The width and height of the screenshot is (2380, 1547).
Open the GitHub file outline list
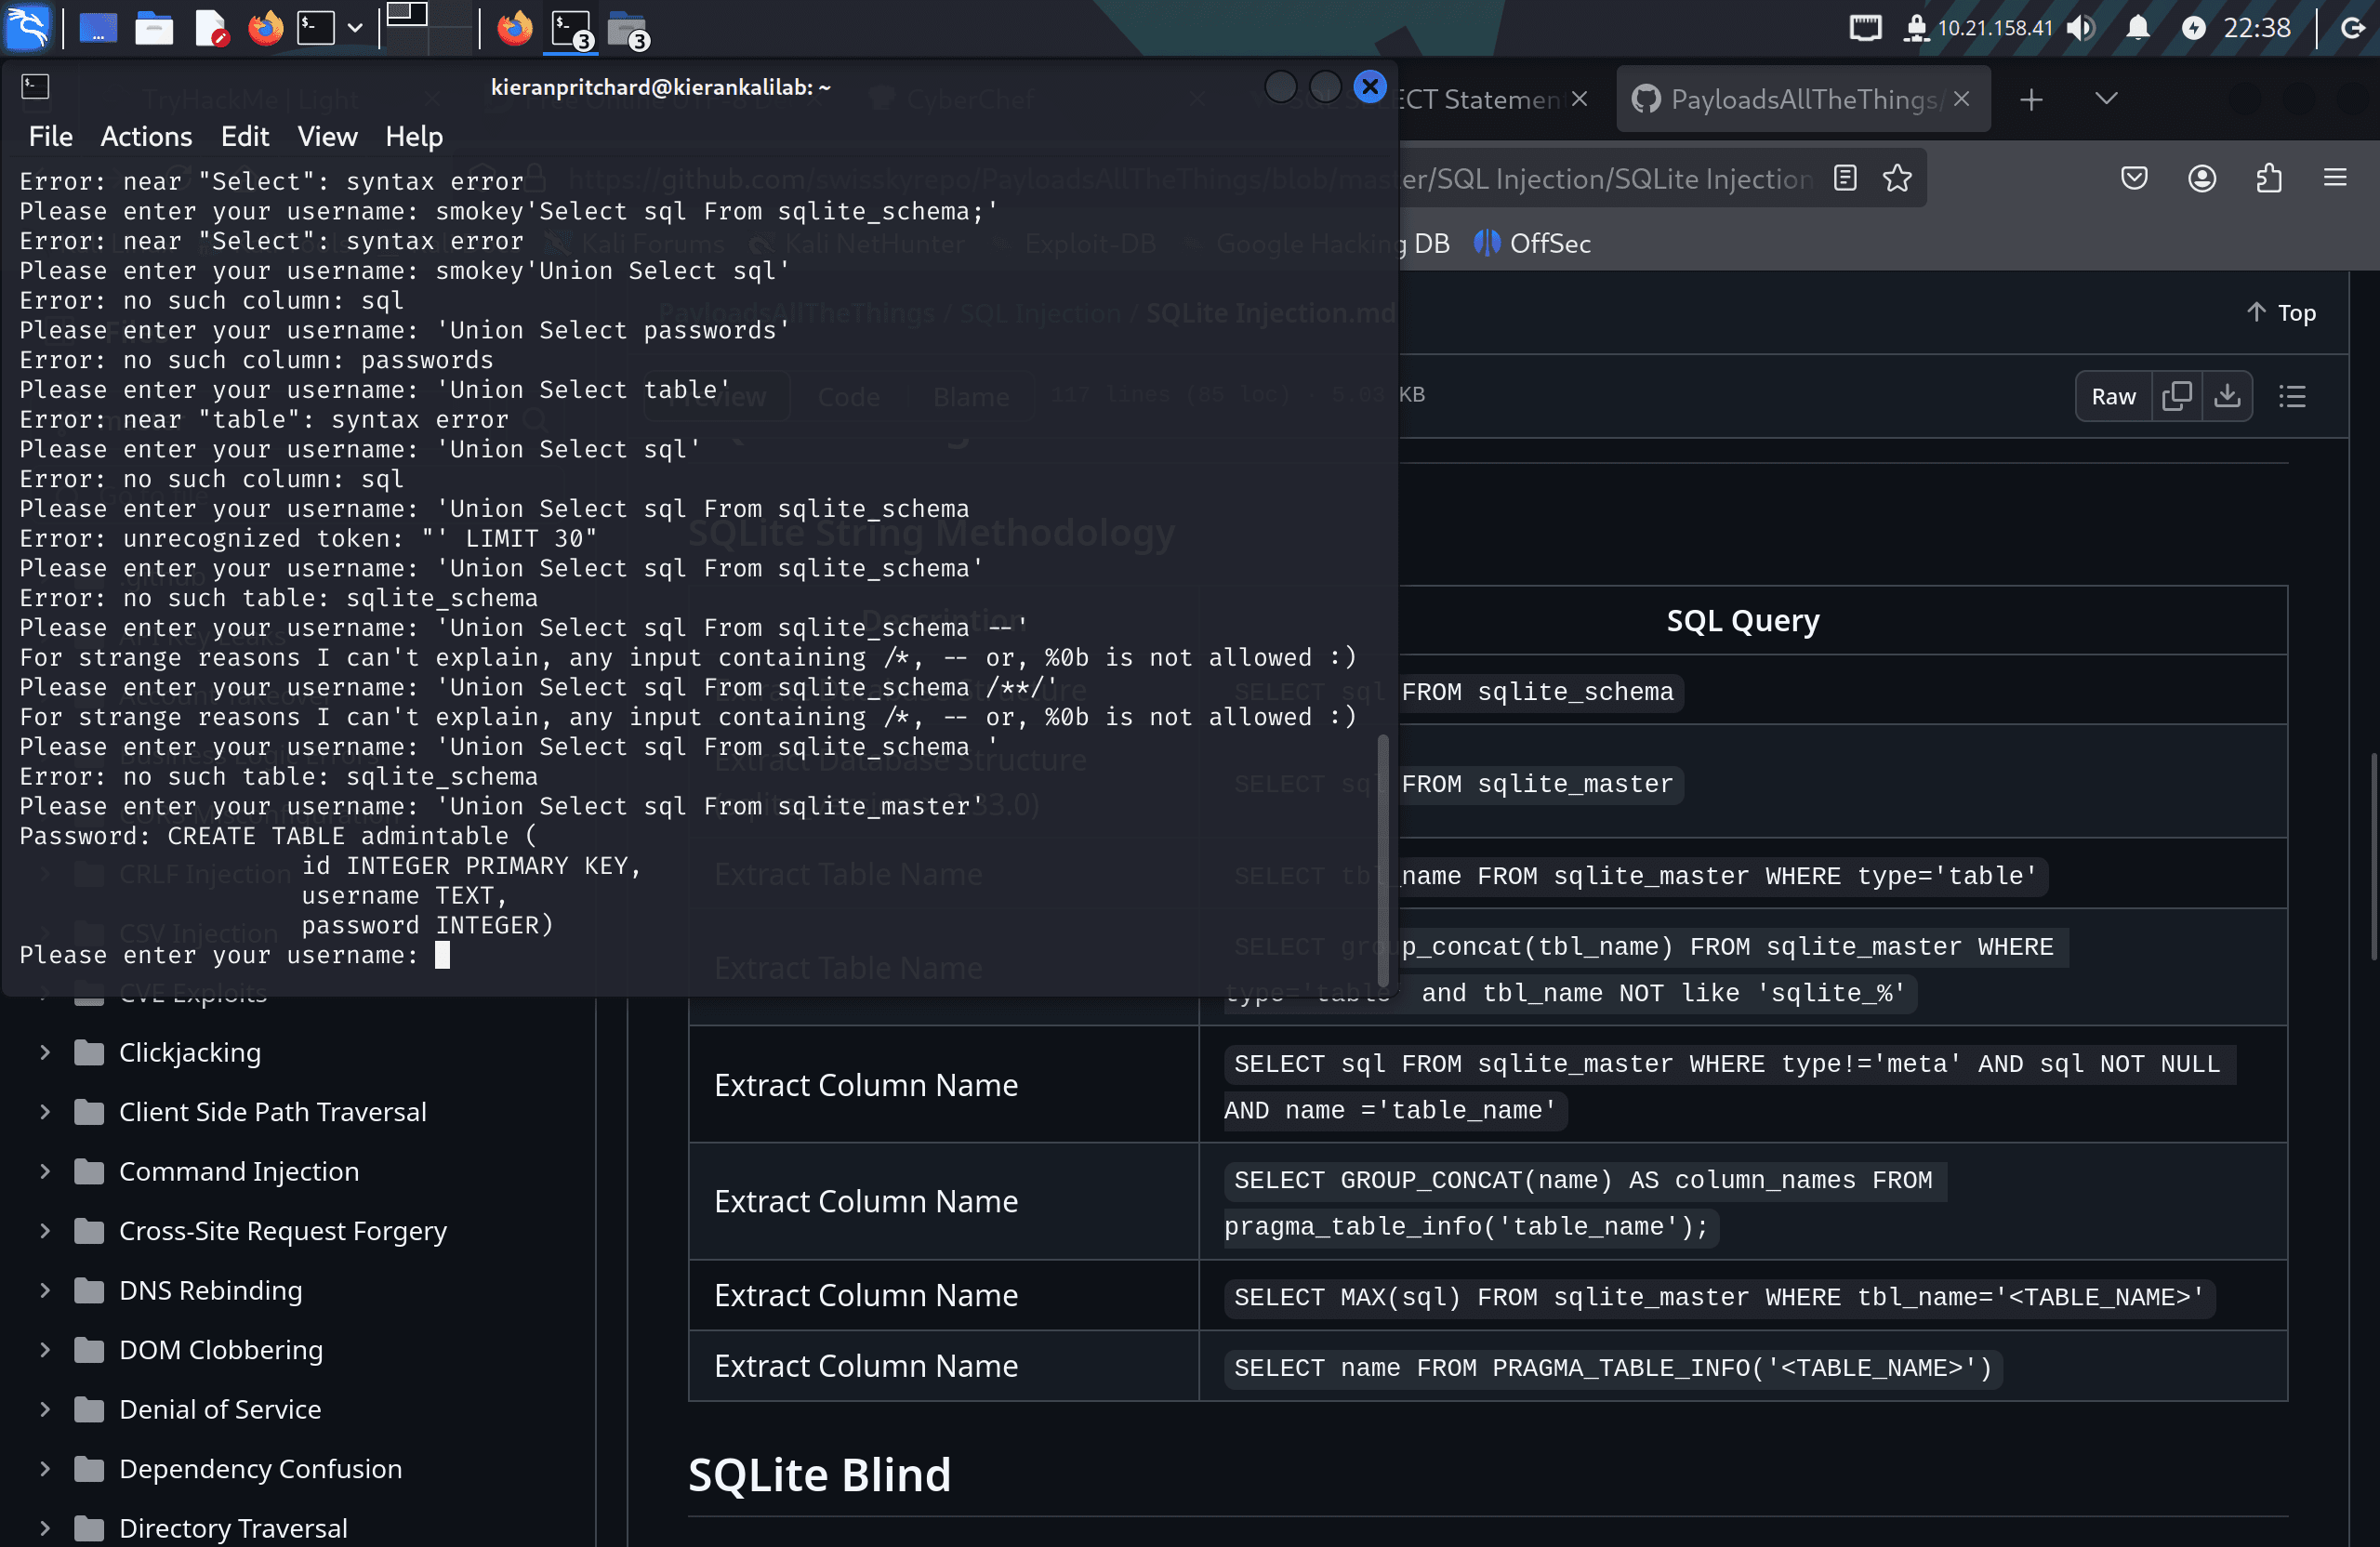[2292, 396]
